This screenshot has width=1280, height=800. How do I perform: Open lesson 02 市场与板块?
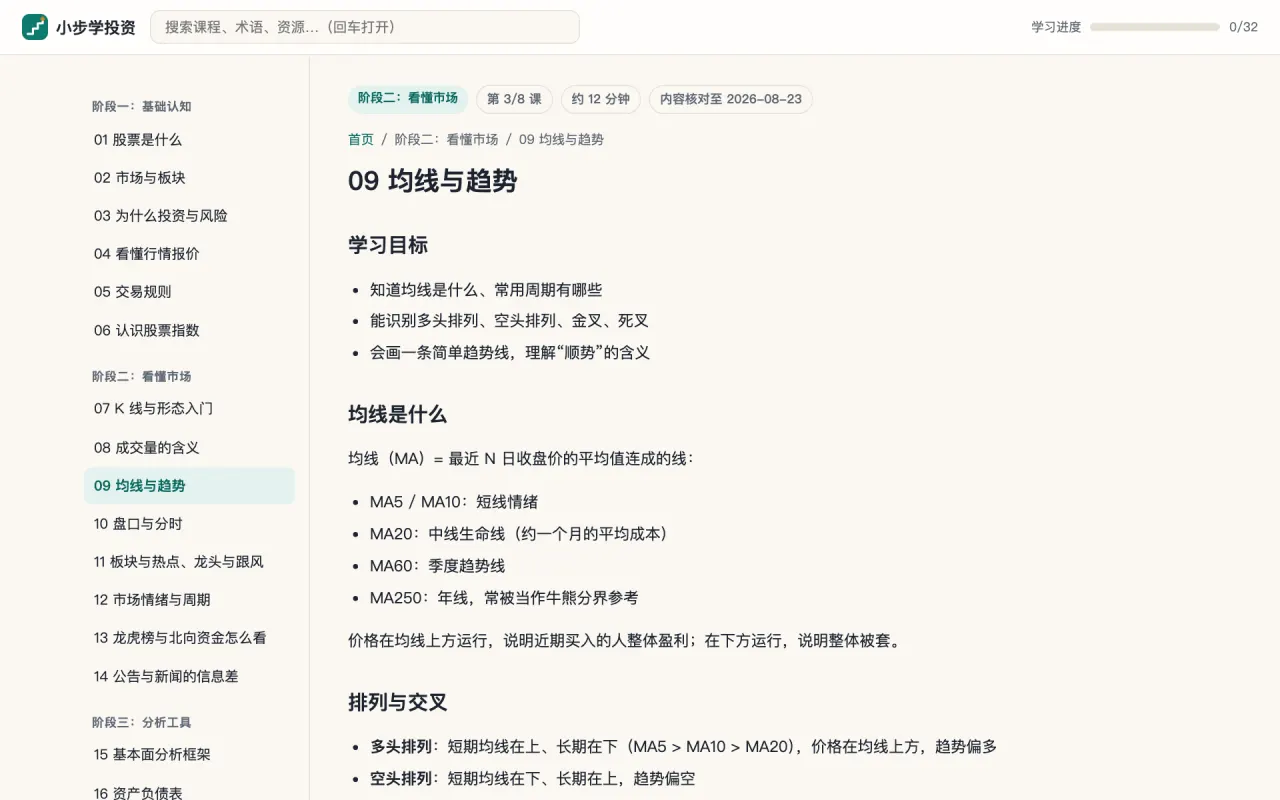pyautogui.click(x=189, y=178)
